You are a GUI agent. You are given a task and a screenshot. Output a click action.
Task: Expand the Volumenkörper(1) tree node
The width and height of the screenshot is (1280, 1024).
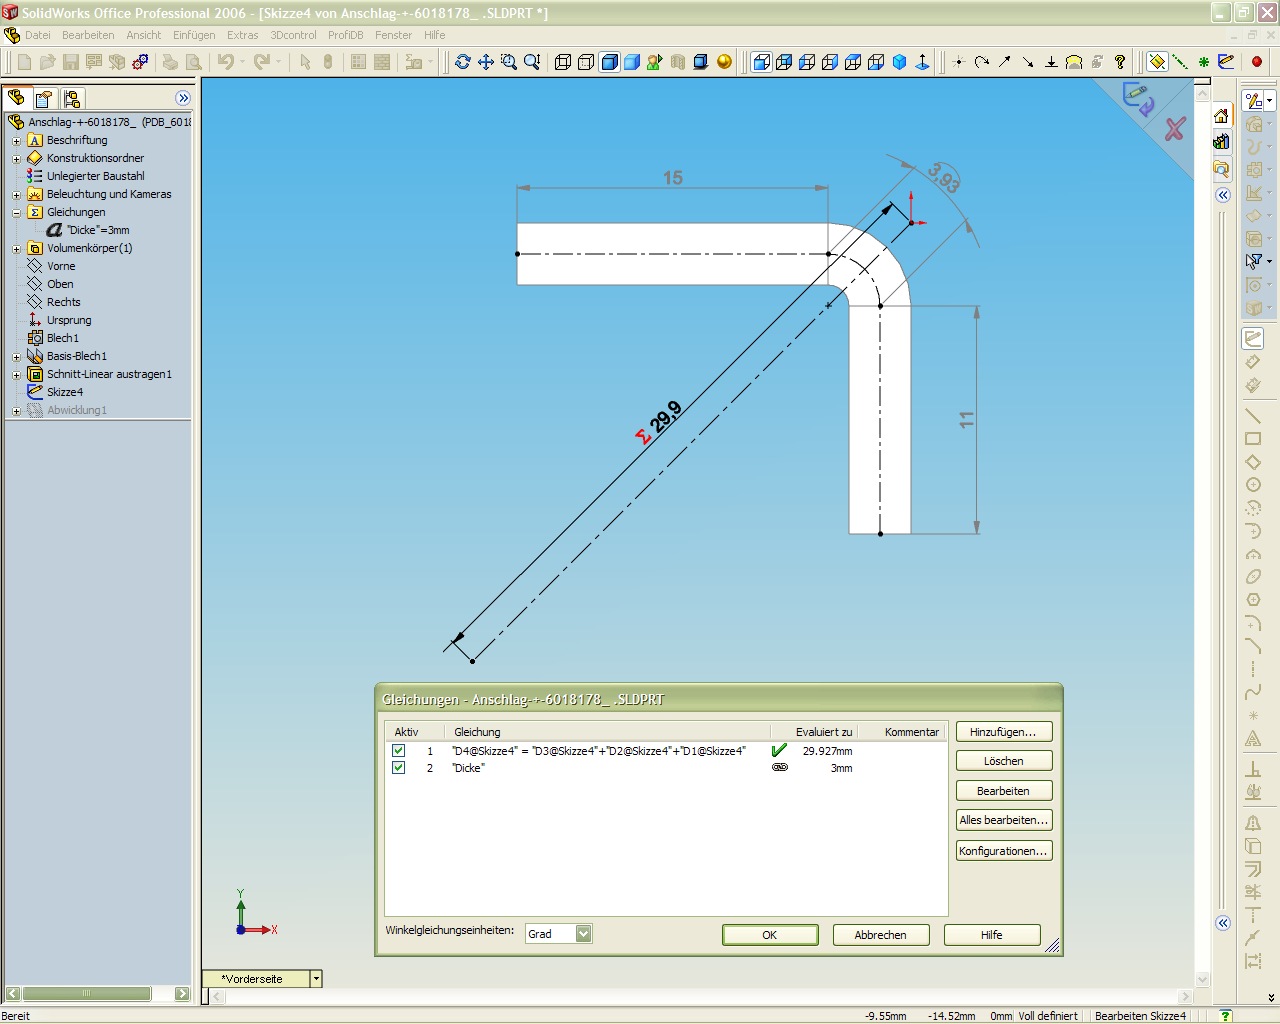16,249
